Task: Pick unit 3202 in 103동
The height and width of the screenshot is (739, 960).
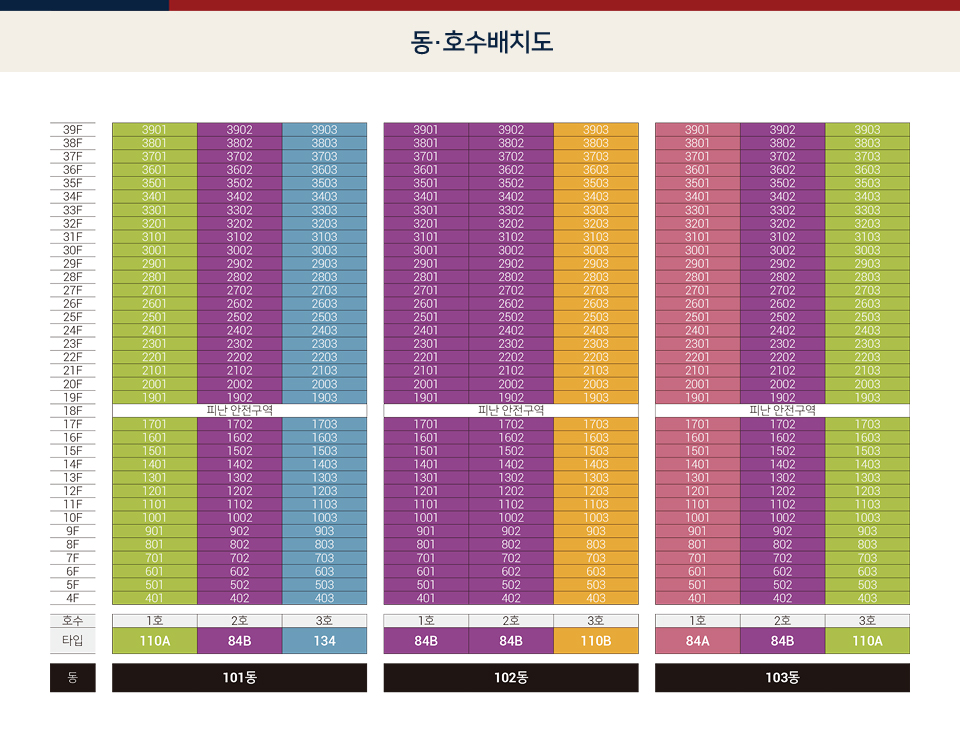Action: (782, 223)
